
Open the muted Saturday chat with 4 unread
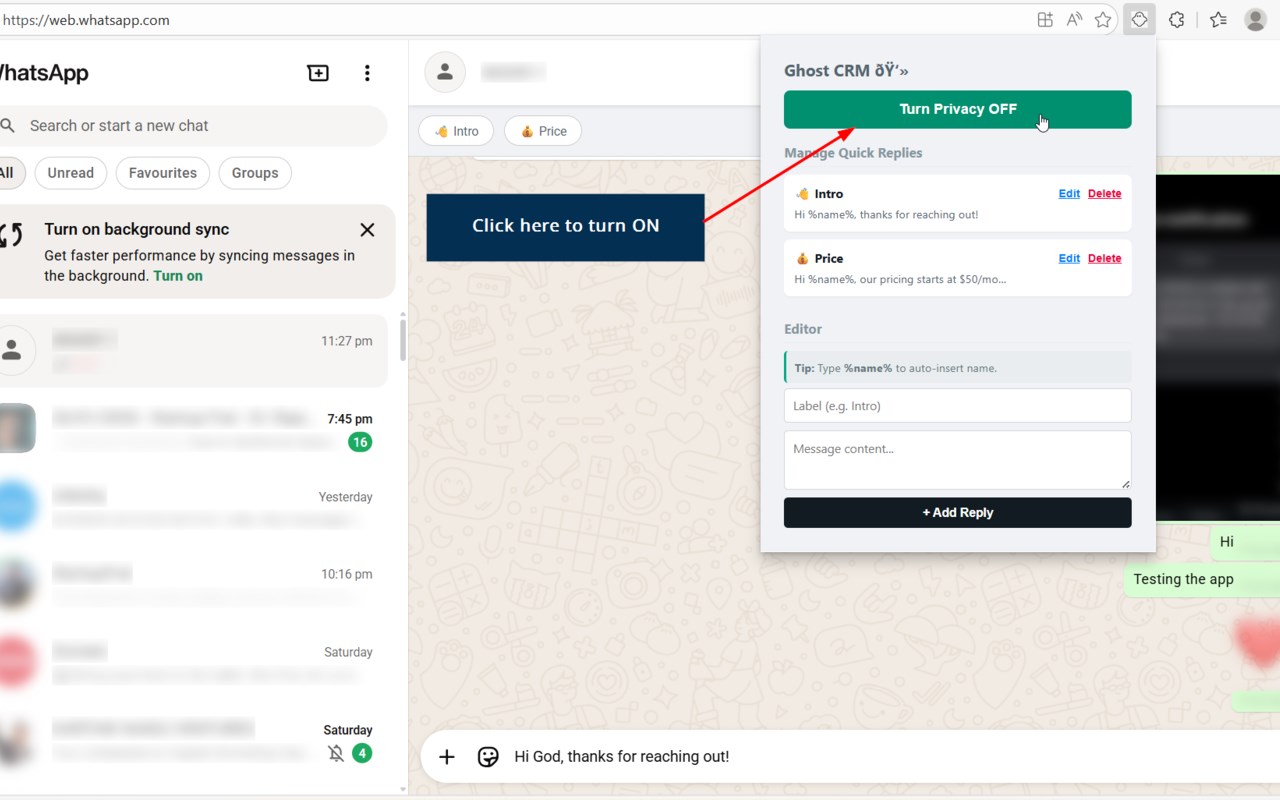pyautogui.click(x=194, y=741)
